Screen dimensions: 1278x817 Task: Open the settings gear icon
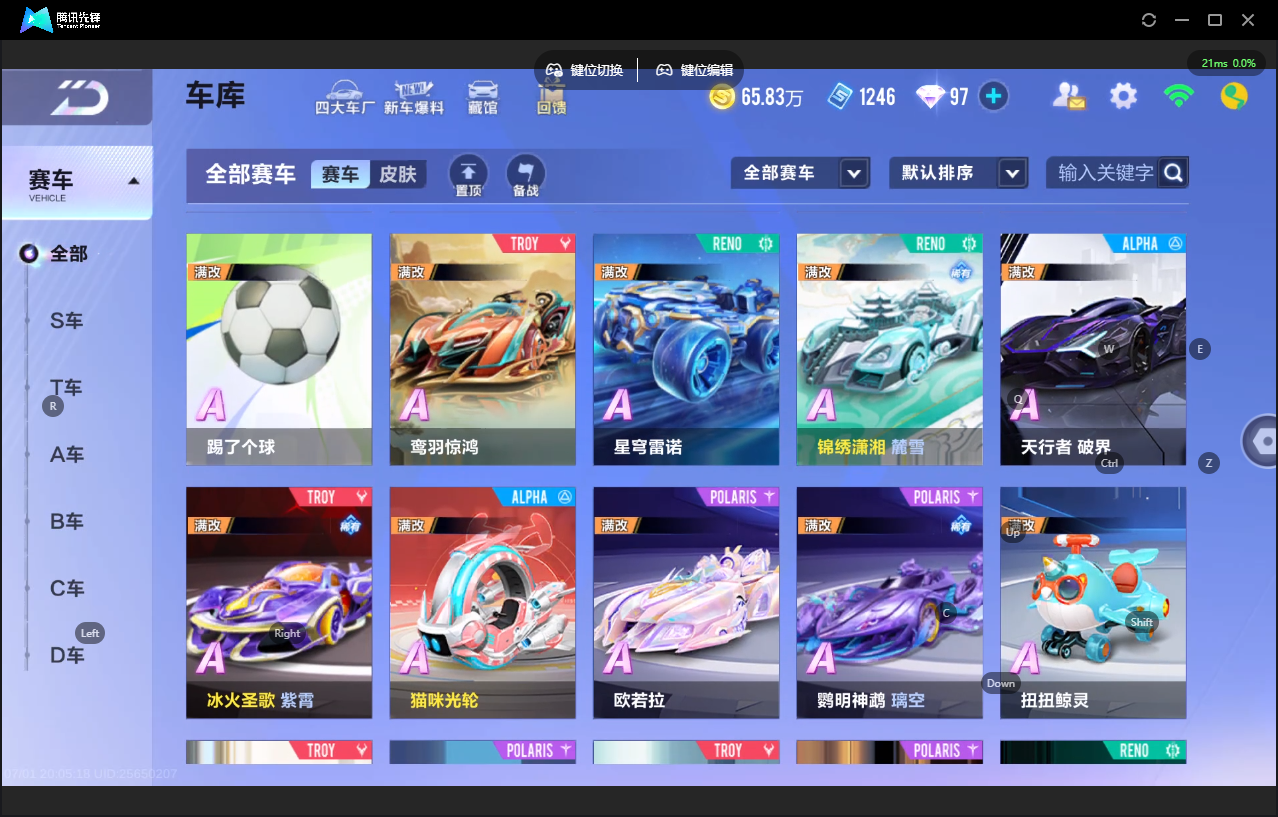tap(1124, 96)
